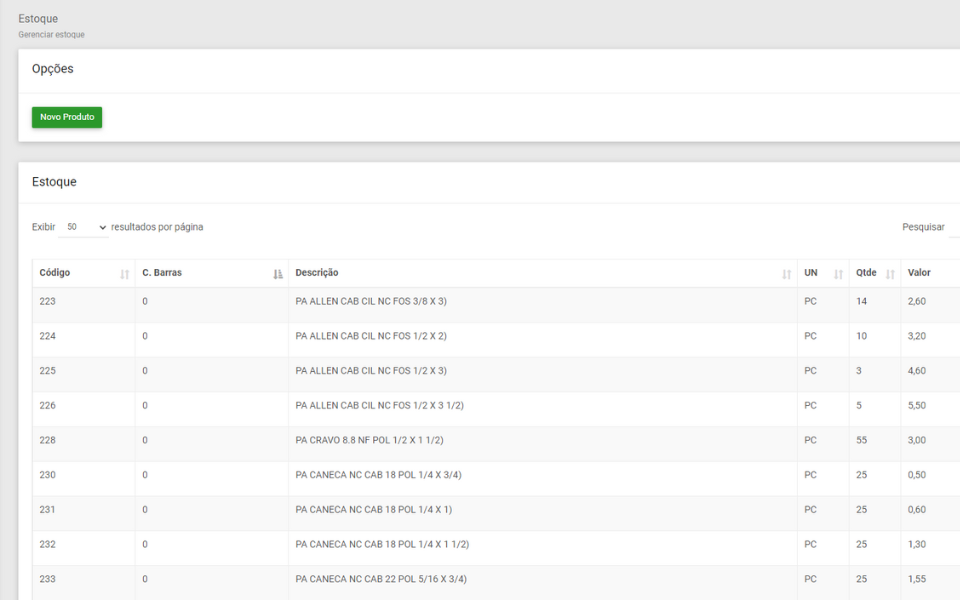
Task: Click the PA CRAVO 8.8 NF POL row
Action: (496, 440)
